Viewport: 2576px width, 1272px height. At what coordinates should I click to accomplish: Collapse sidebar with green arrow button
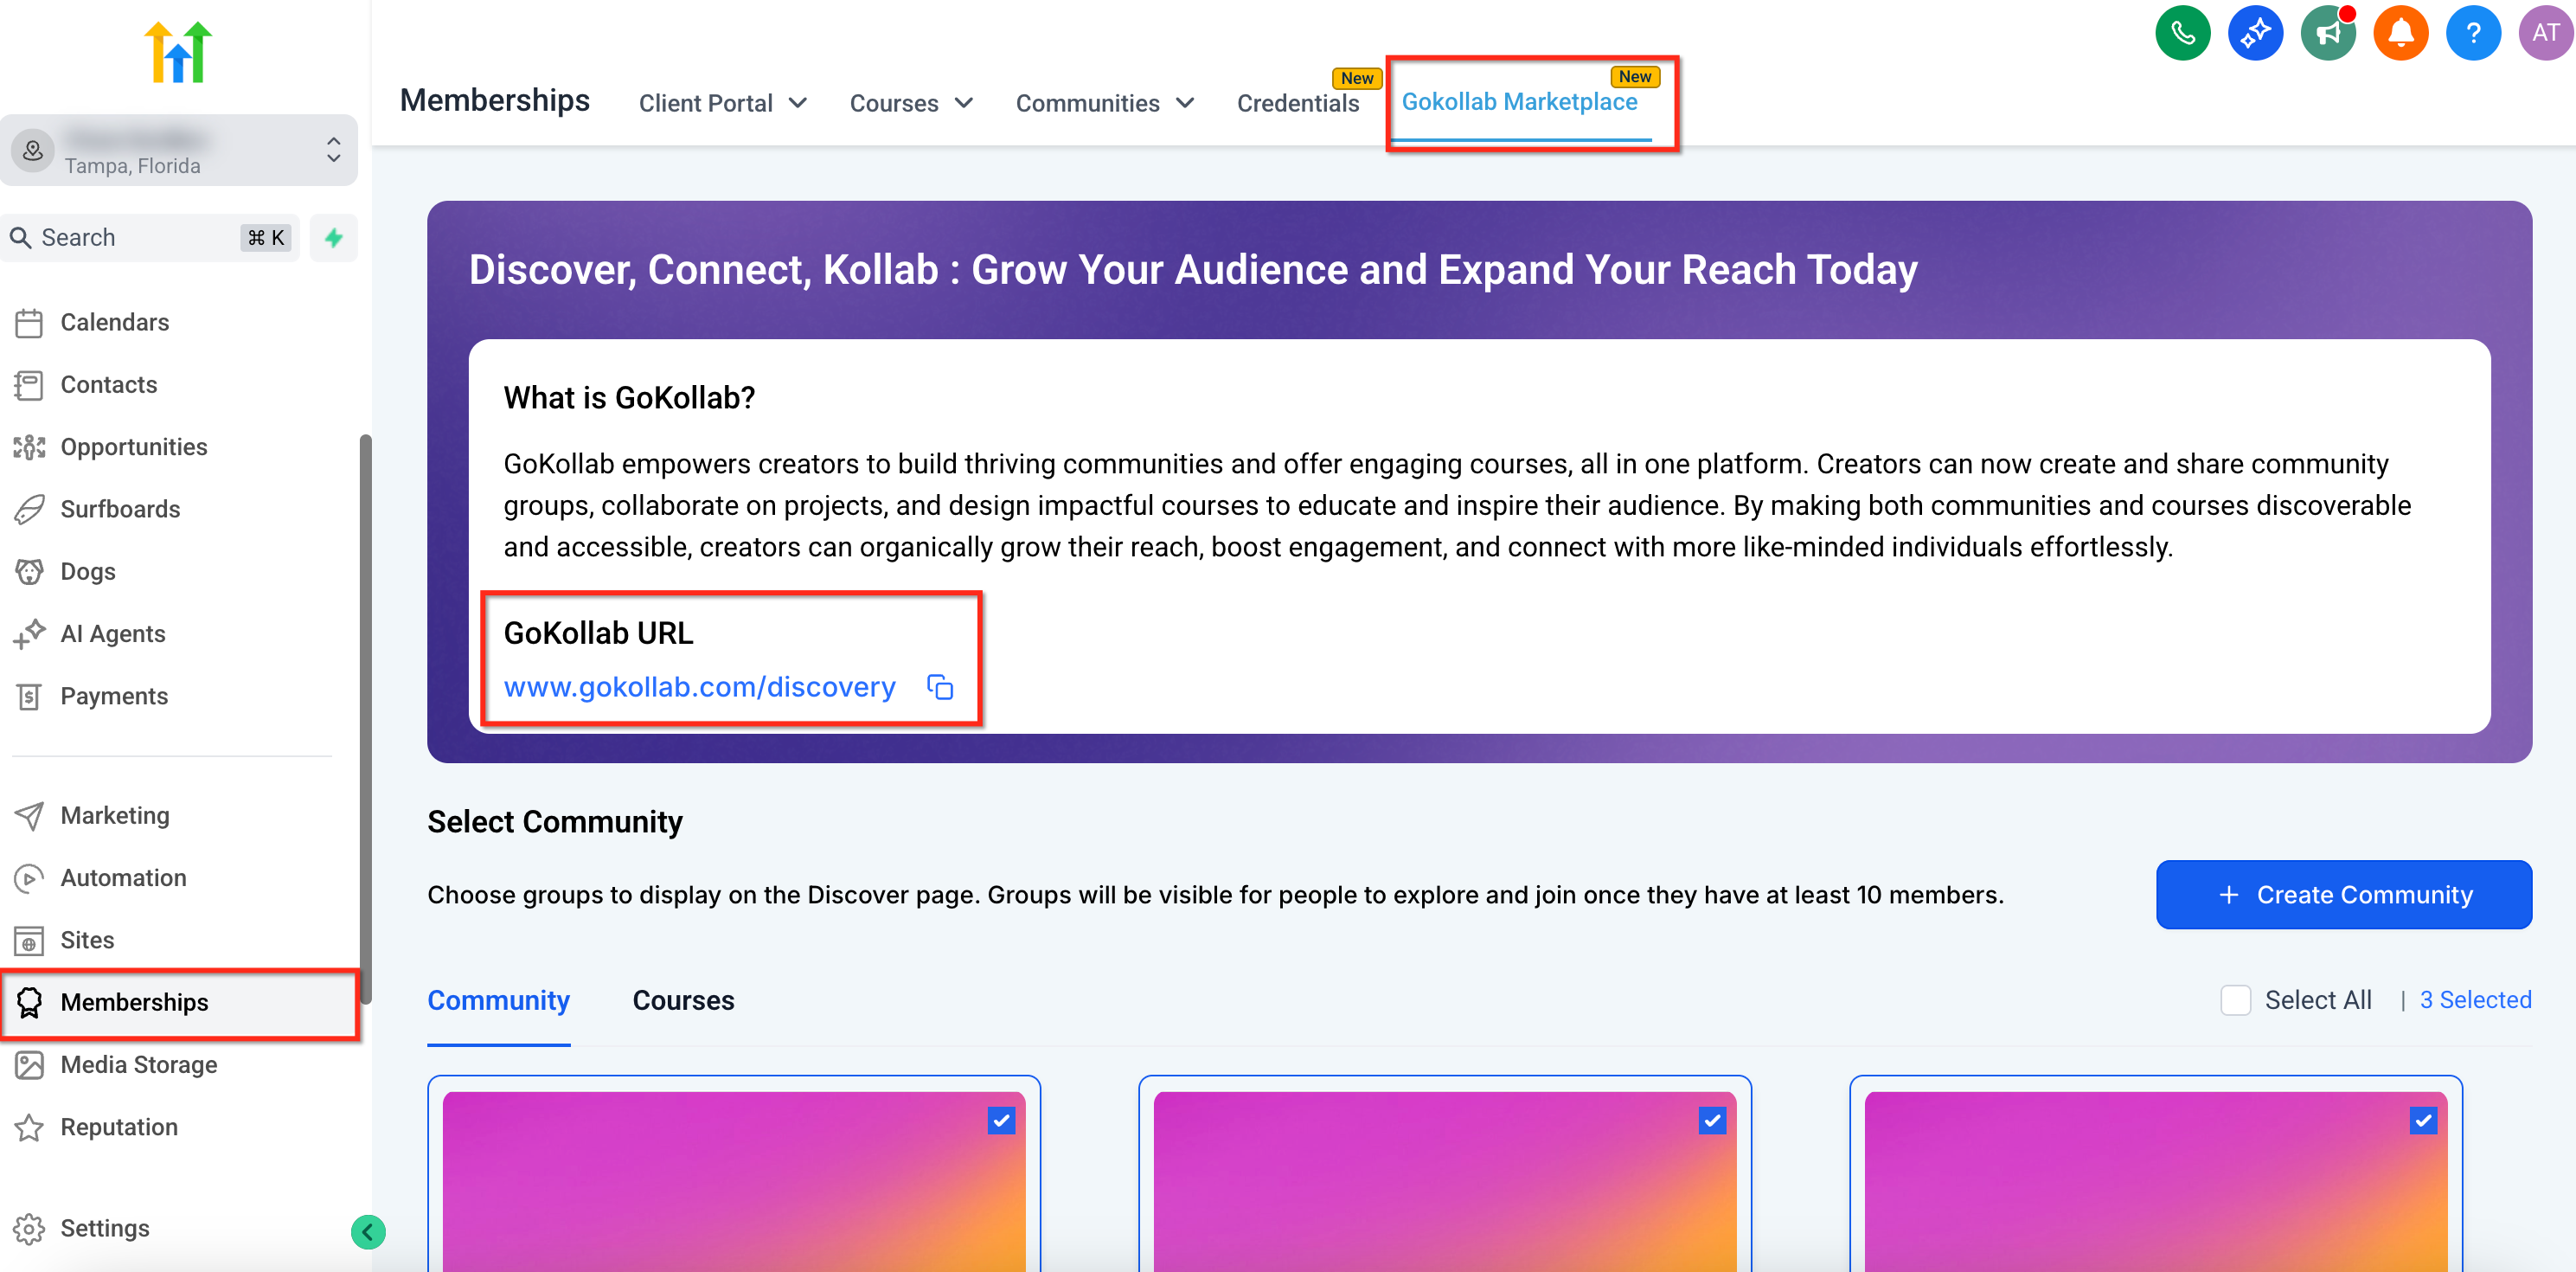pyautogui.click(x=368, y=1231)
